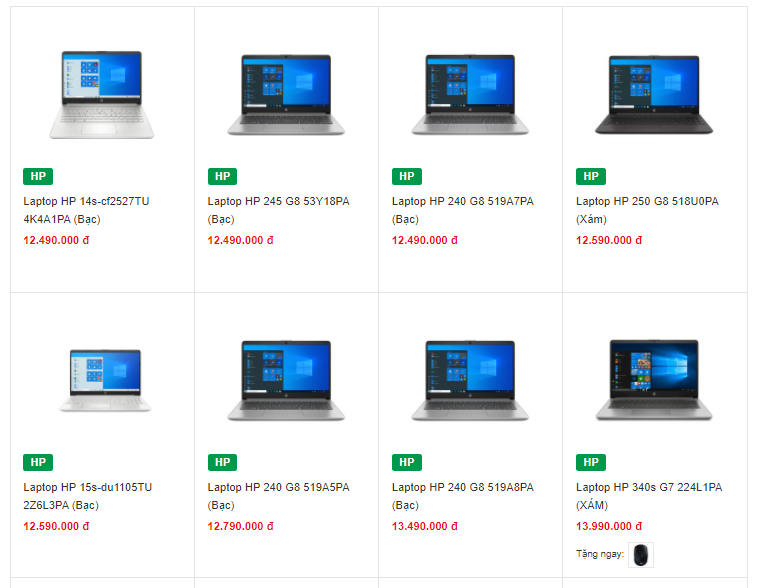Click HP brand badge on 240 G8 519A5PA
Image resolution: width=761 pixels, height=588 pixels.
pyautogui.click(x=222, y=462)
